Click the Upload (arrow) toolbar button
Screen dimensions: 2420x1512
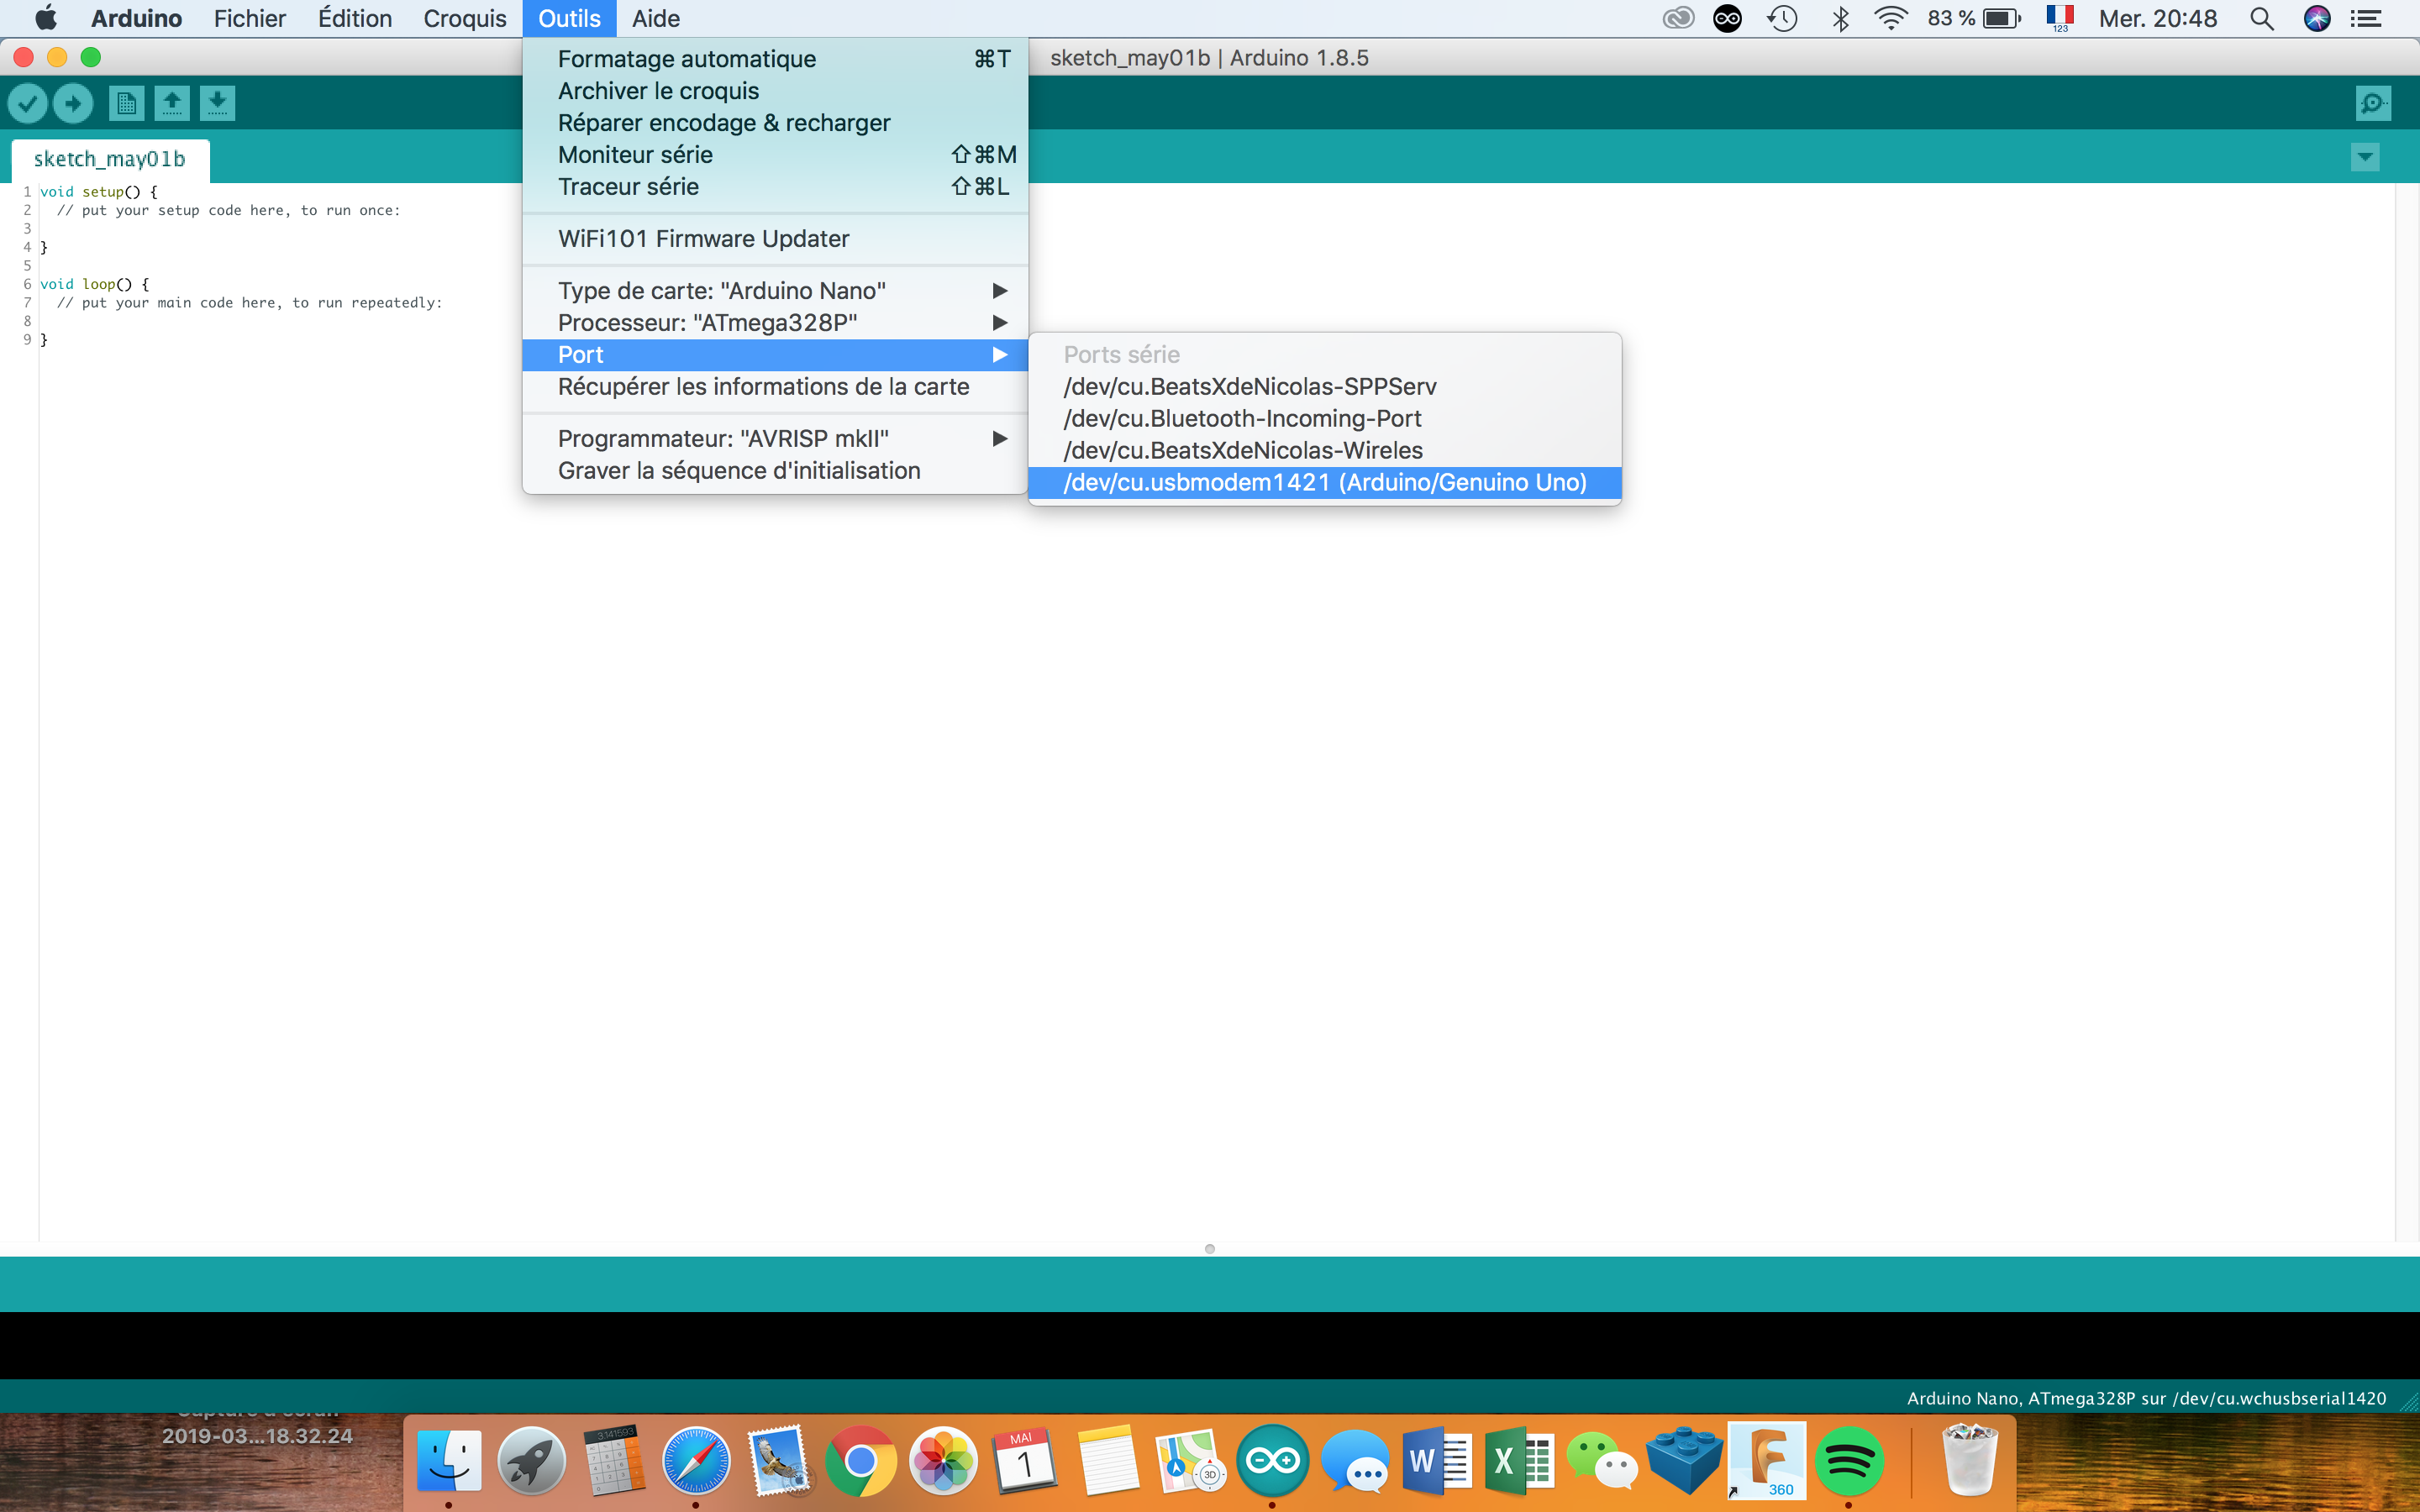pos(73,103)
